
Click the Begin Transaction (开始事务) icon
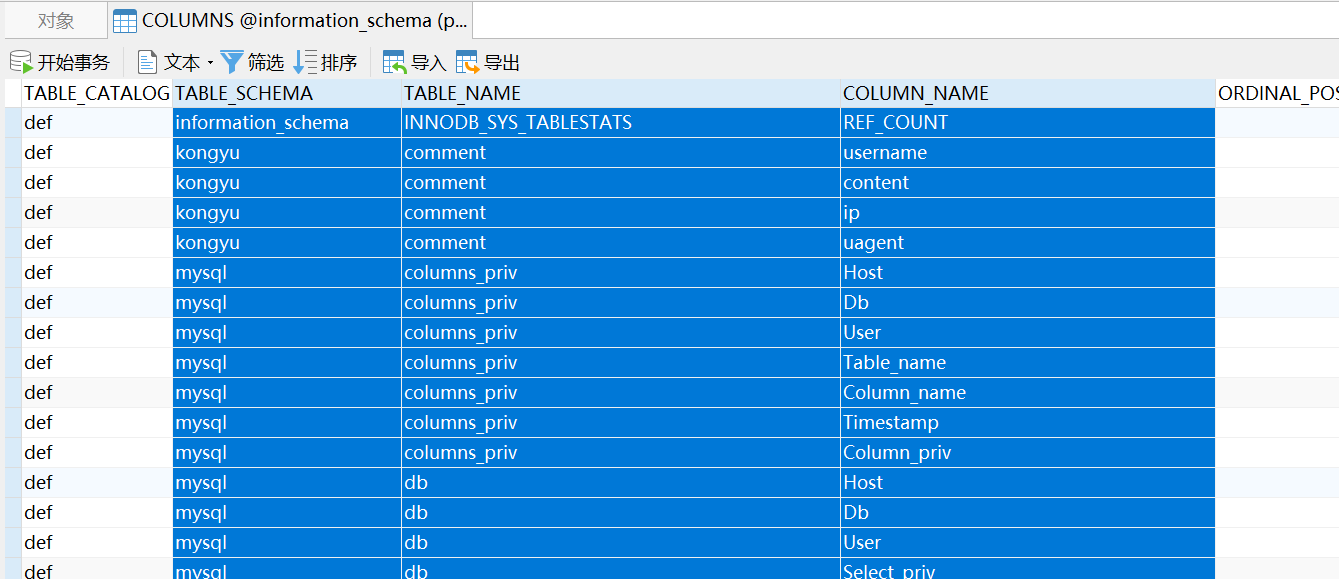[21, 62]
